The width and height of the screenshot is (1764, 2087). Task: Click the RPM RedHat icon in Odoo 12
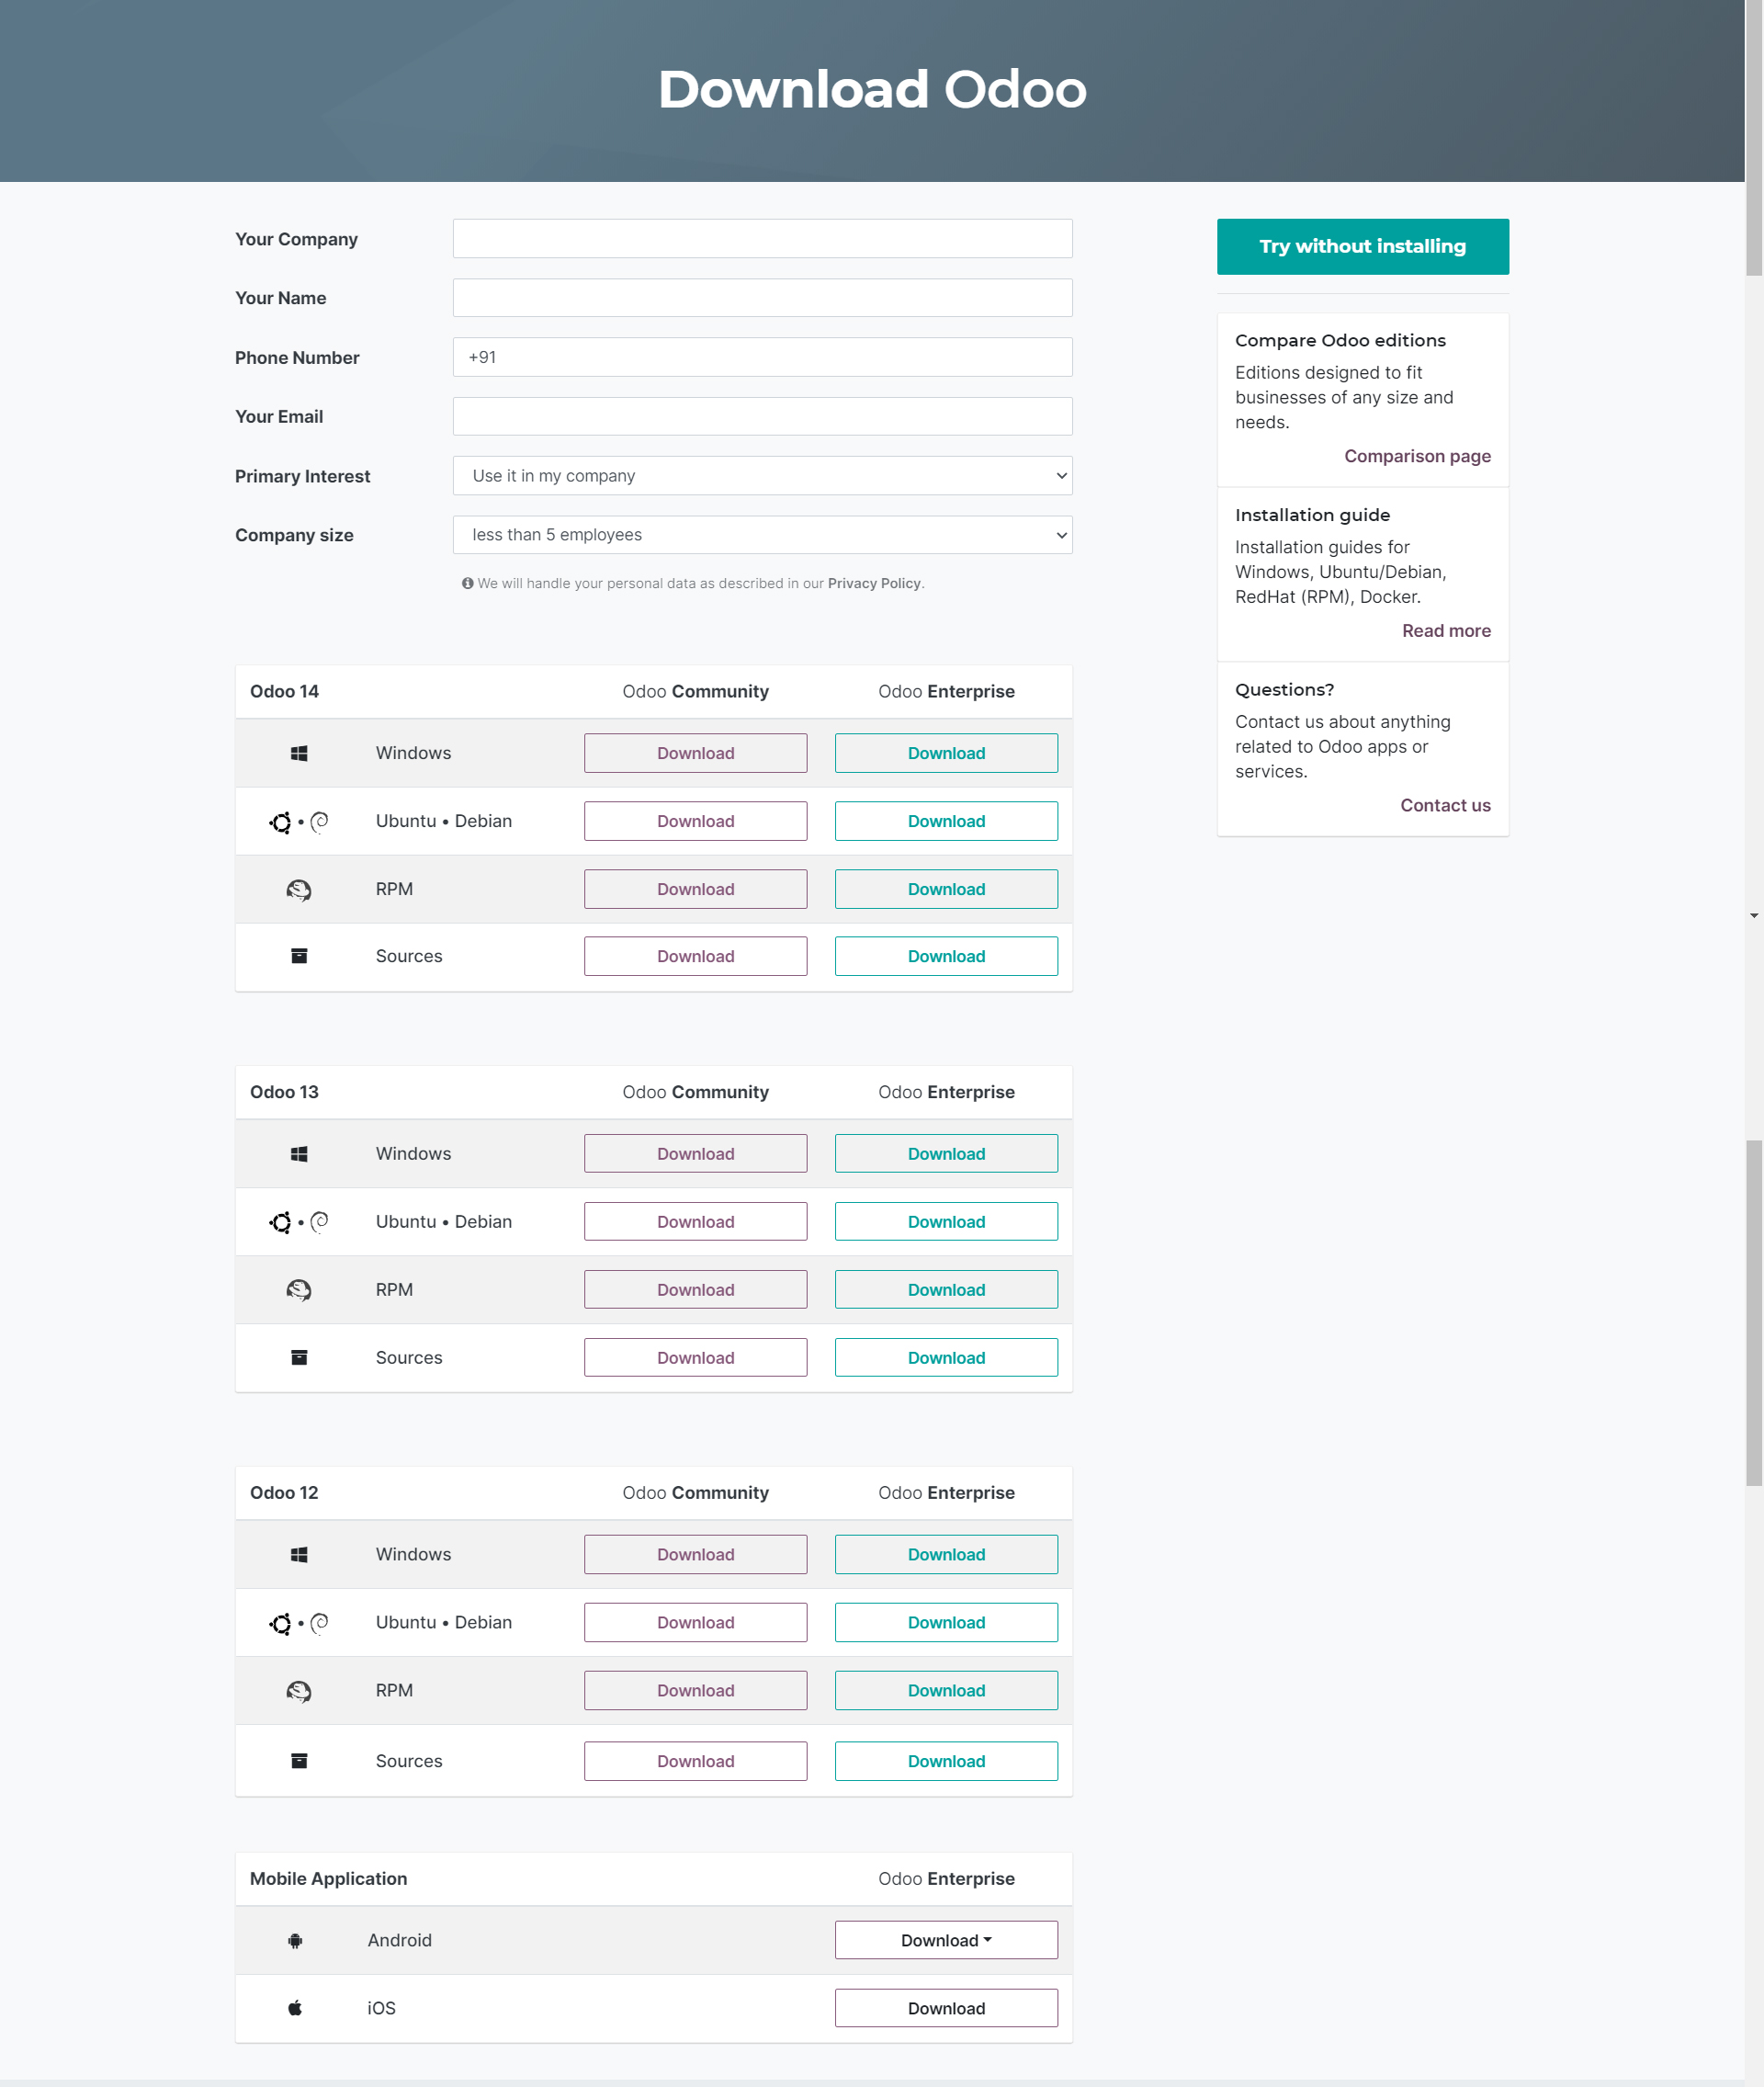299,1691
